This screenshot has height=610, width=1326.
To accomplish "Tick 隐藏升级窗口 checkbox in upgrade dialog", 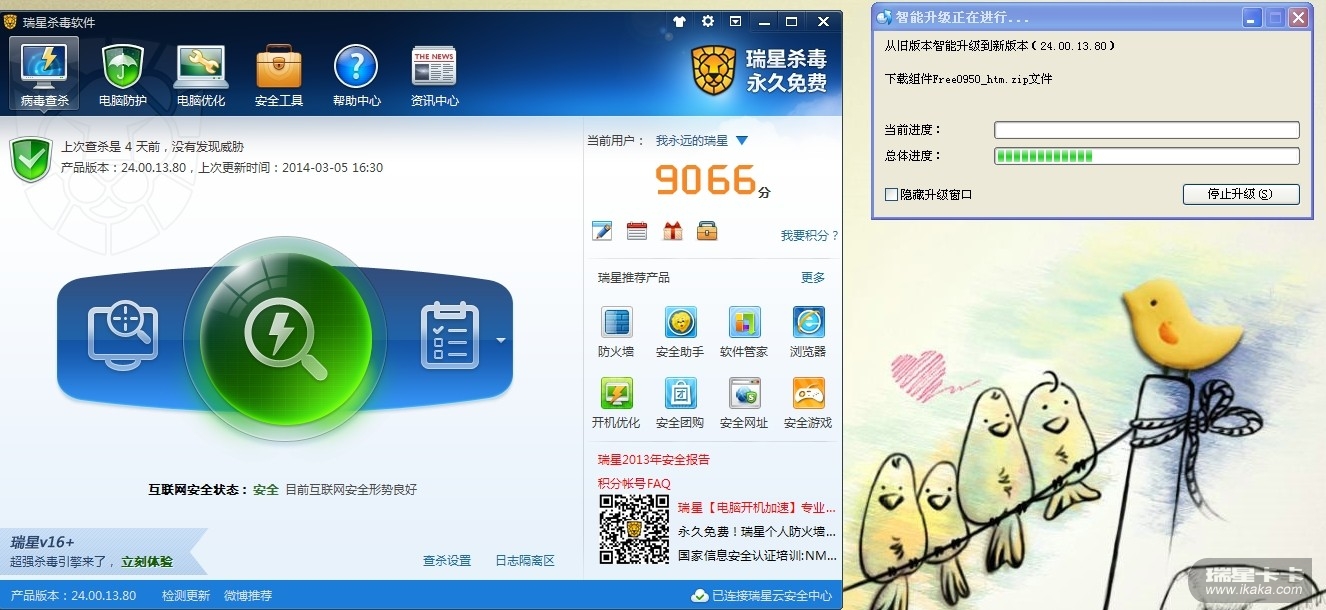I will [x=891, y=195].
